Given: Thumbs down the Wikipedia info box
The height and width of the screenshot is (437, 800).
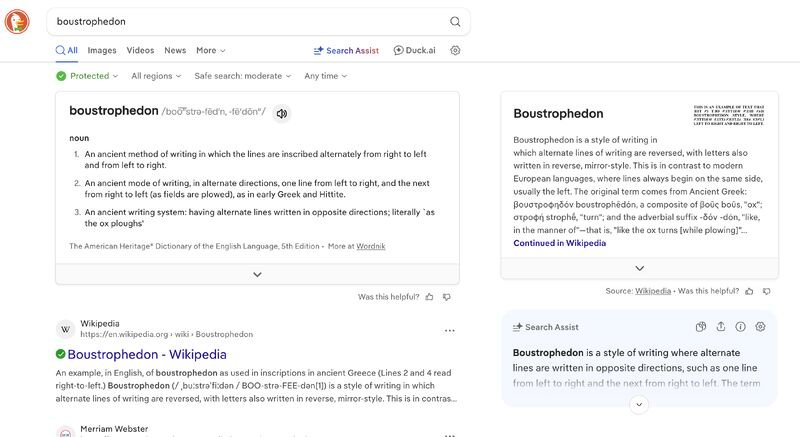Looking at the screenshot, I should point(766,291).
